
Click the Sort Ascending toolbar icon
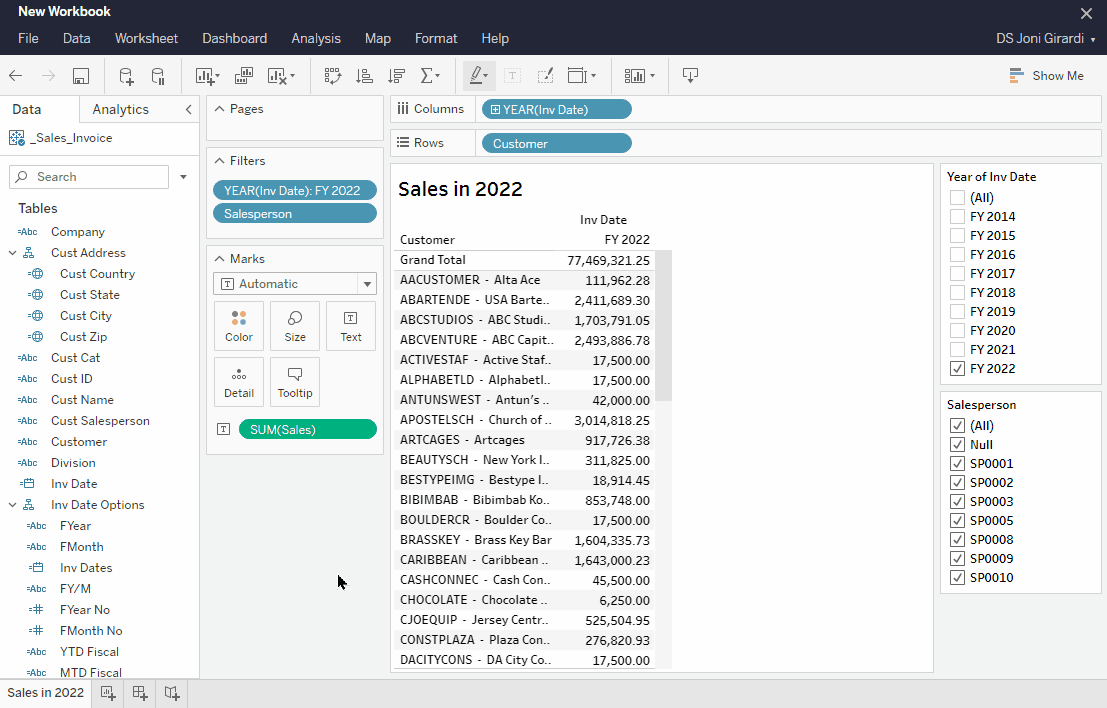click(x=364, y=76)
